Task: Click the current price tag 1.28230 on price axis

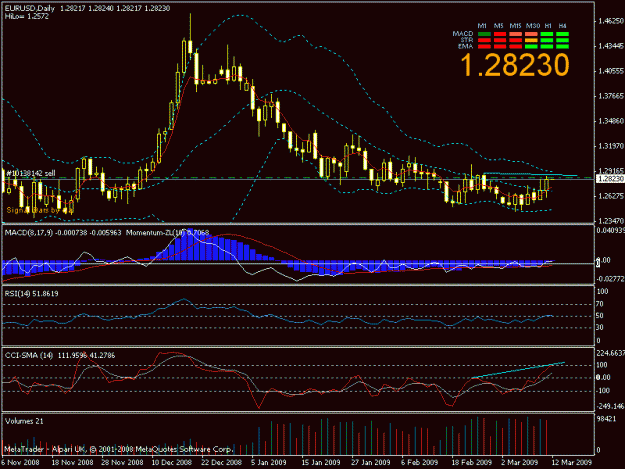Action: [x=610, y=179]
